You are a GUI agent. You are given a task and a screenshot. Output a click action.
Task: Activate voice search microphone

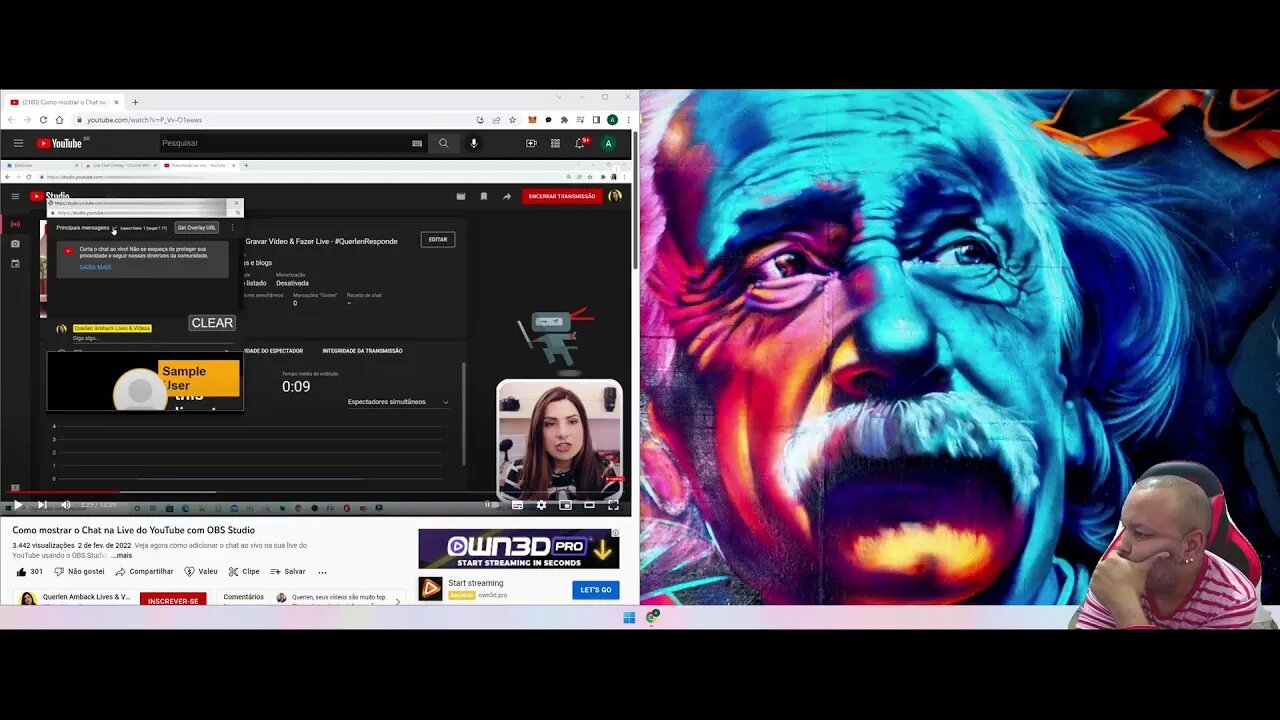(x=474, y=143)
